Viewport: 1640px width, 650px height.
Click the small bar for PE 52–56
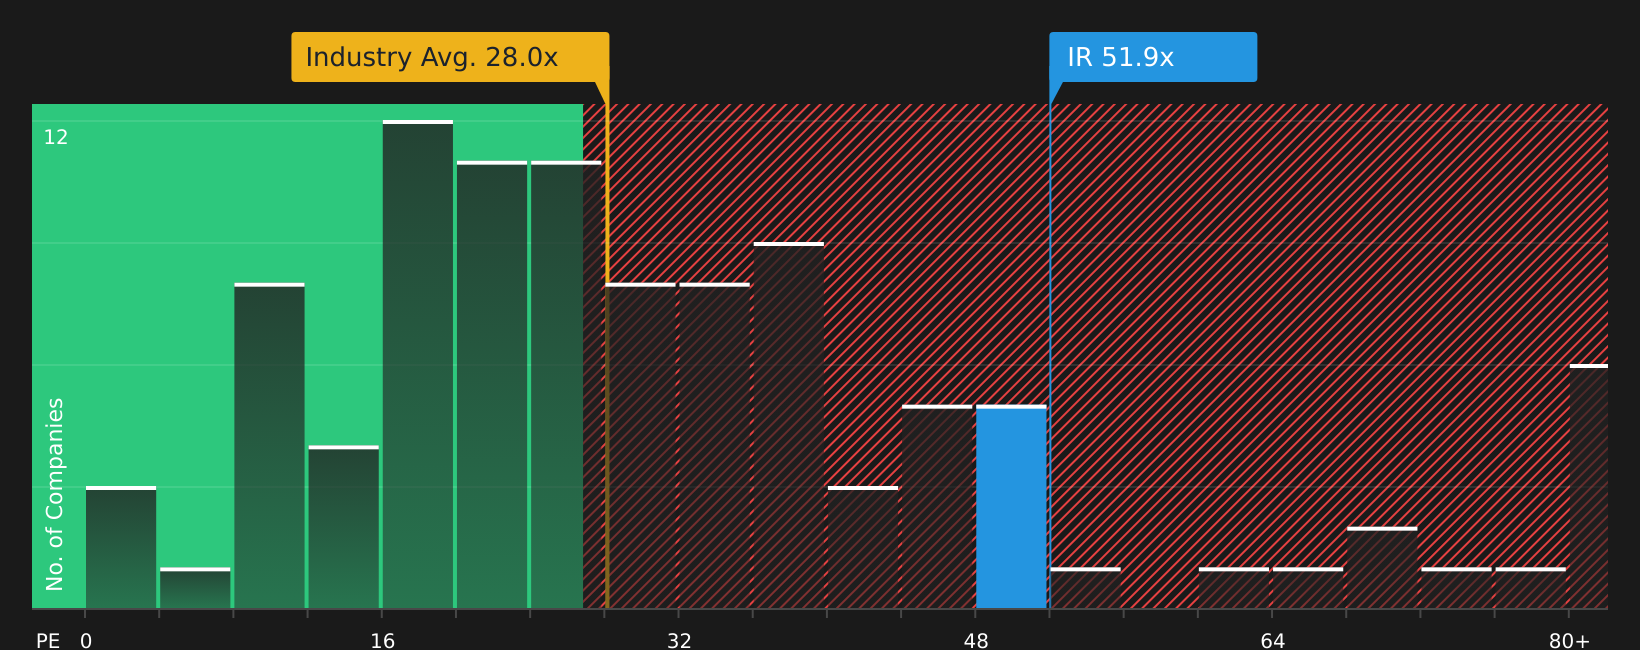point(1085,588)
